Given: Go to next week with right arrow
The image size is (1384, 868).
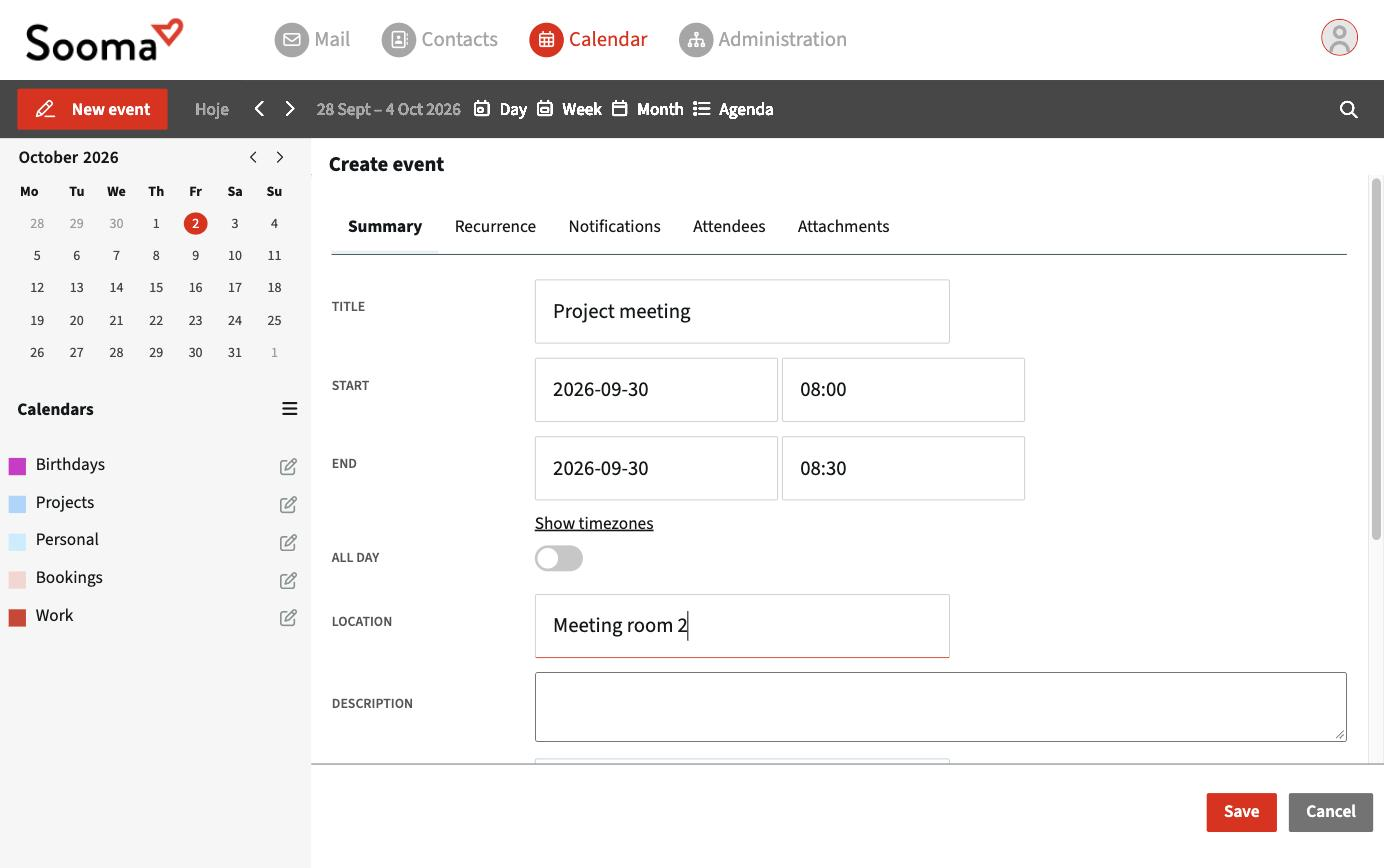Looking at the screenshot, I should 290,109.
